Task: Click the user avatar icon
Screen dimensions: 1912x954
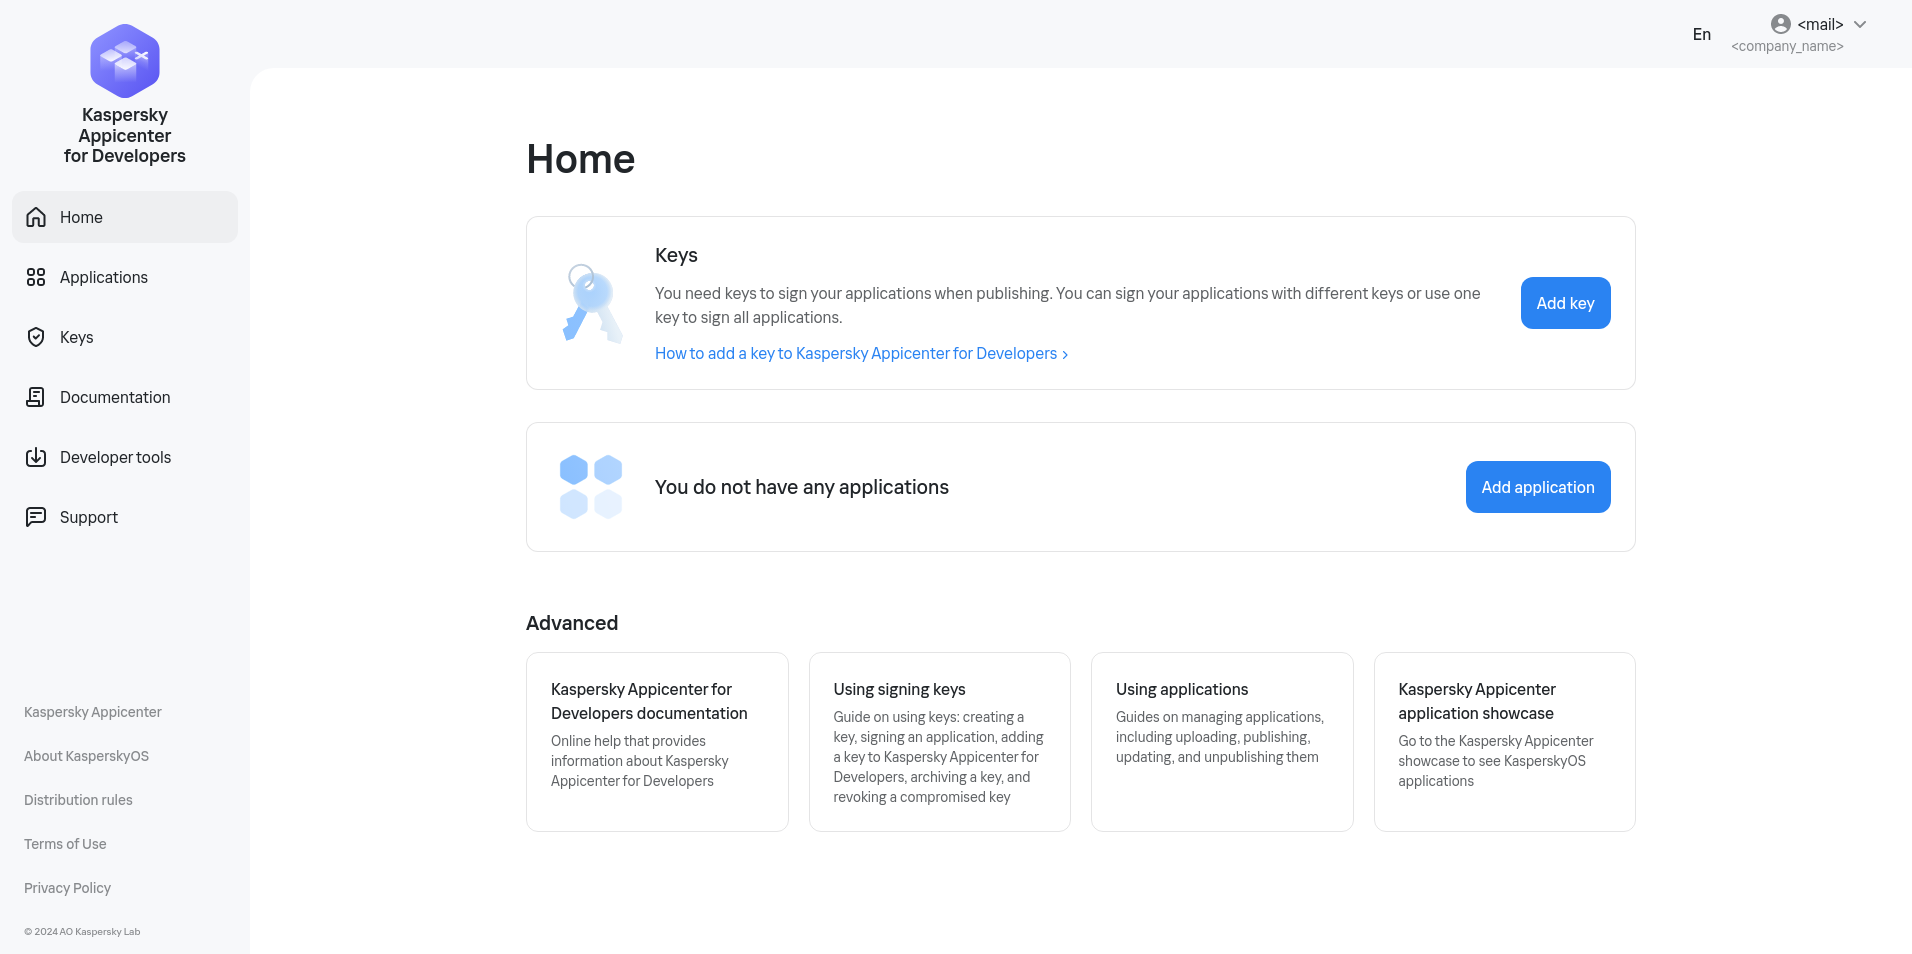Action: (x=1780, y=24)
